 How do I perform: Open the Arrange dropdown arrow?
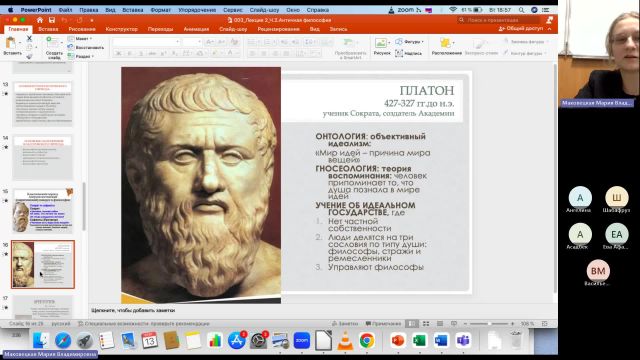pyautogui.click(x=453, y=42)
